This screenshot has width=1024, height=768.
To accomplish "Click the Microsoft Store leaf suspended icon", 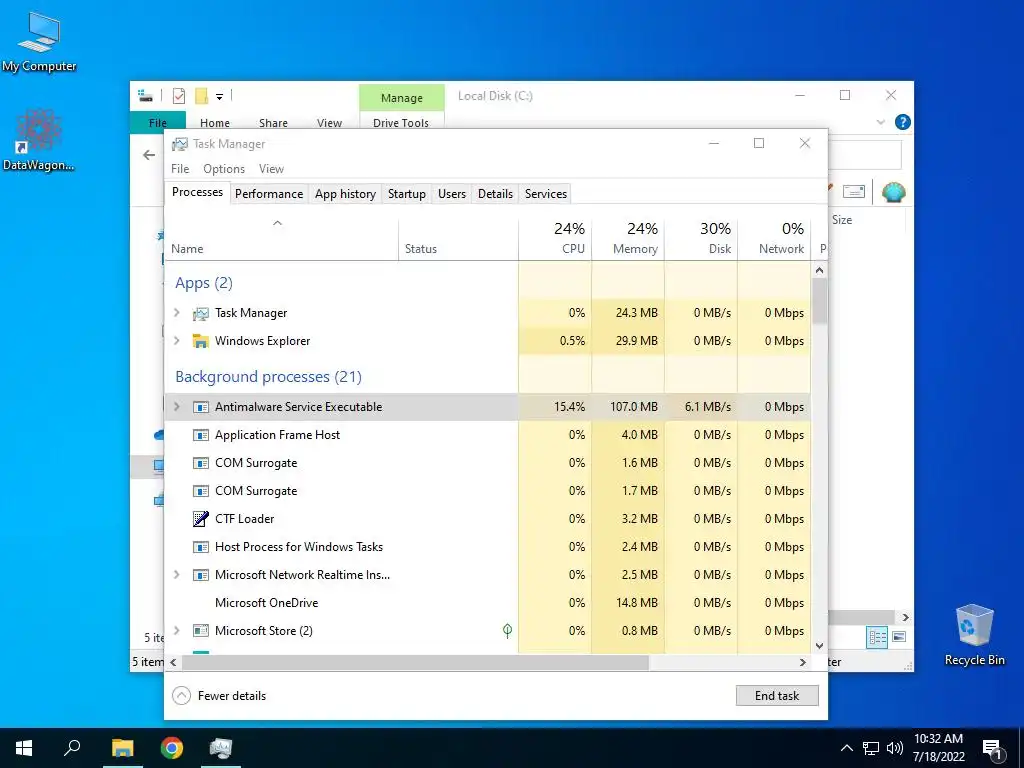I will 507,630.
